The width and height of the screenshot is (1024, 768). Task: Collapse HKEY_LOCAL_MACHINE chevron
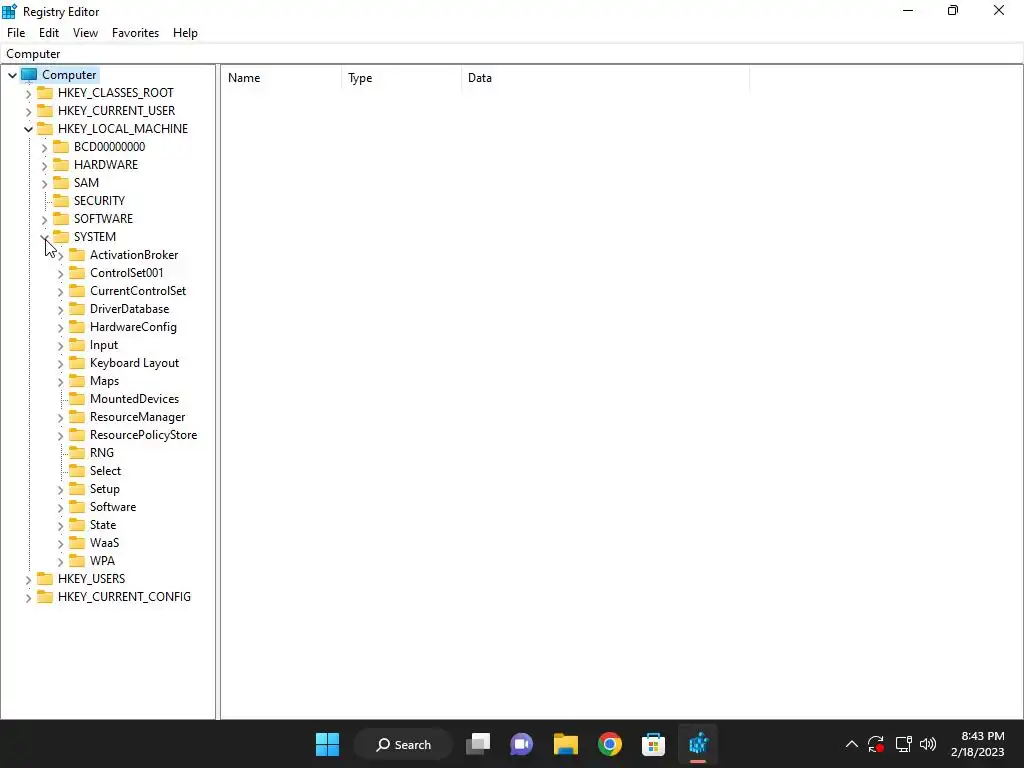[x=28, y=129]
